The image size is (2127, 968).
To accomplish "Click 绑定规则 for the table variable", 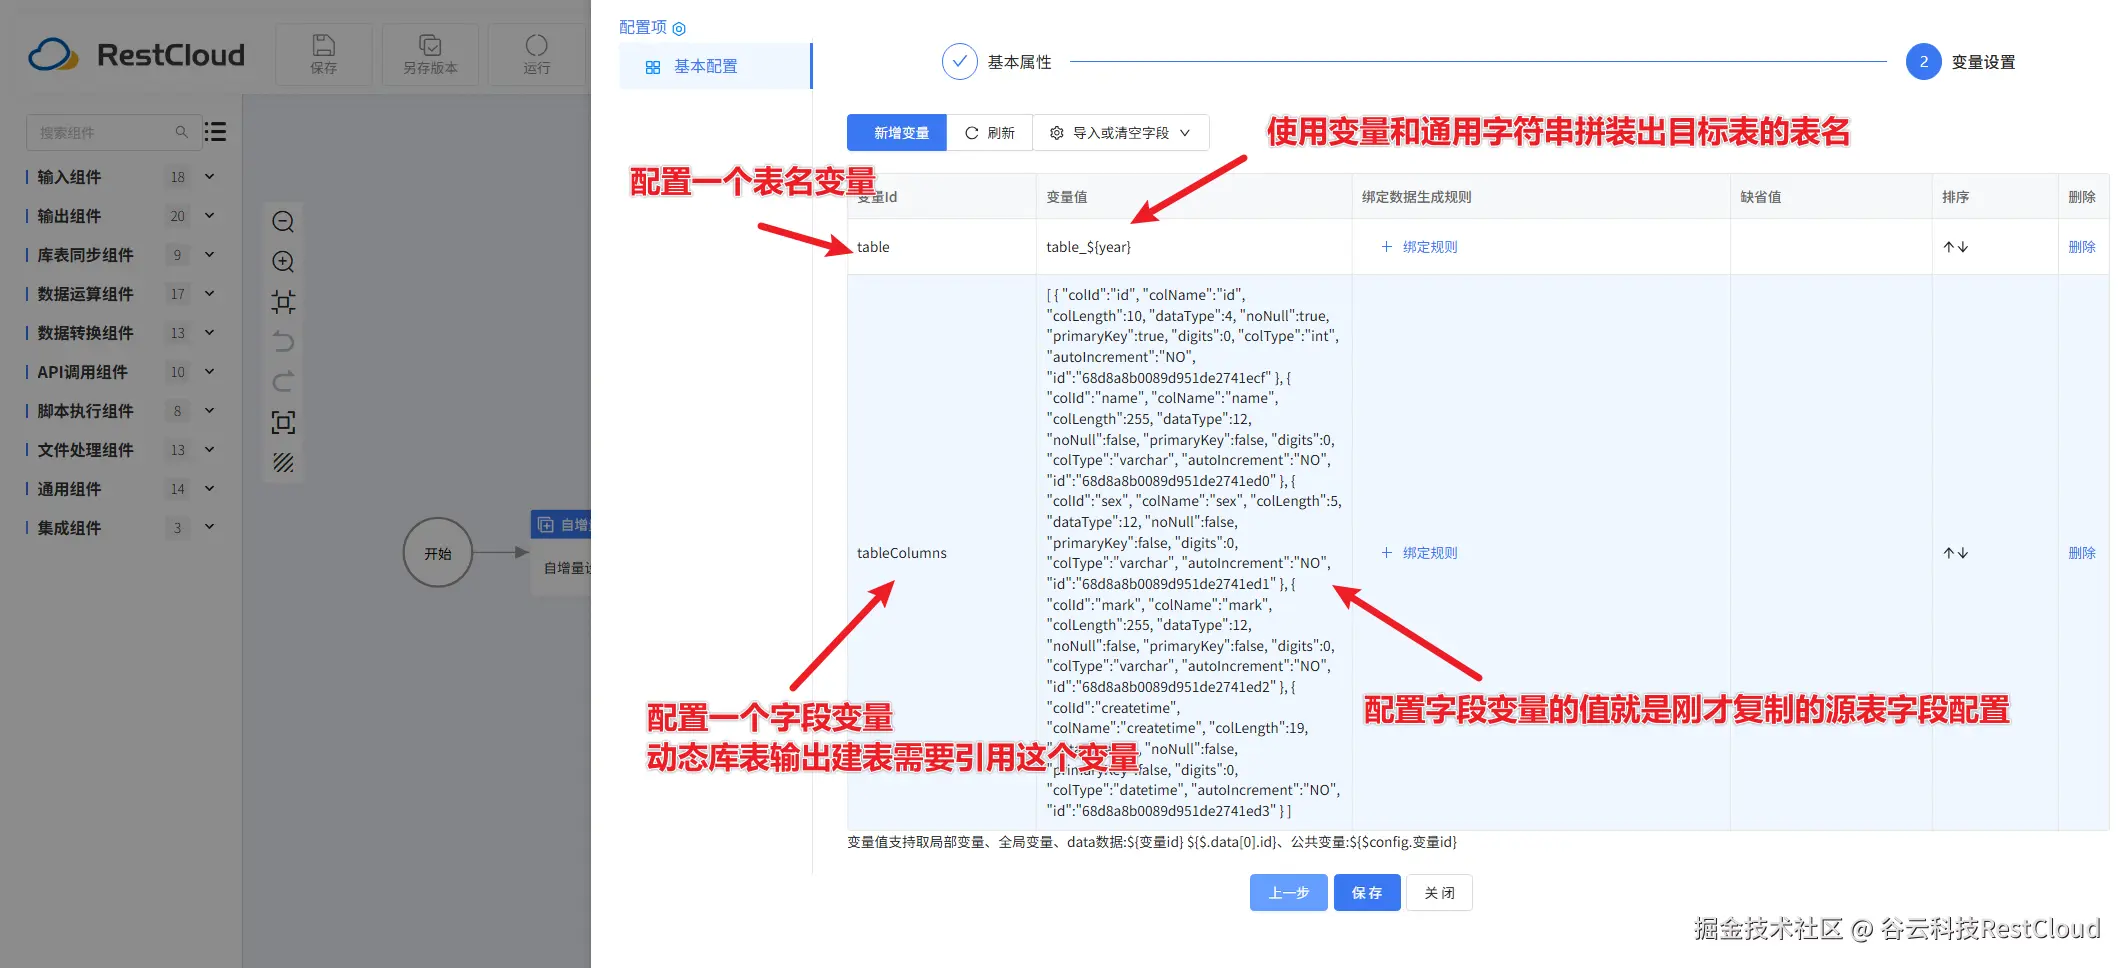I will point(1420,247).
